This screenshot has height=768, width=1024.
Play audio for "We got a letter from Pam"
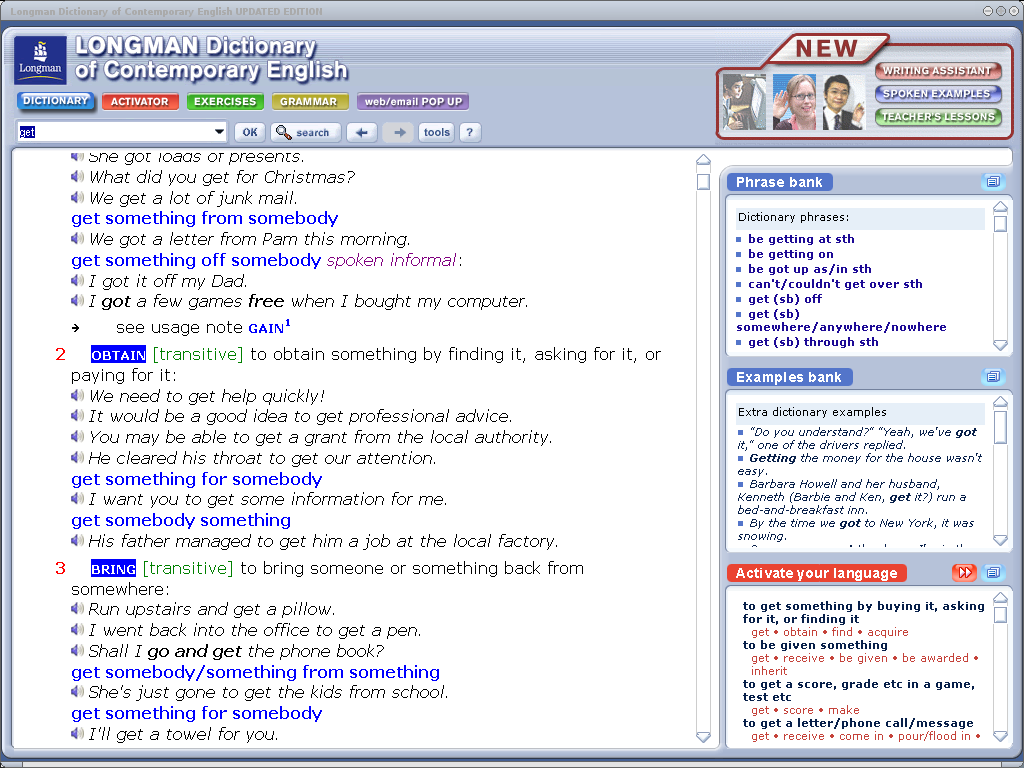[77, 238]
